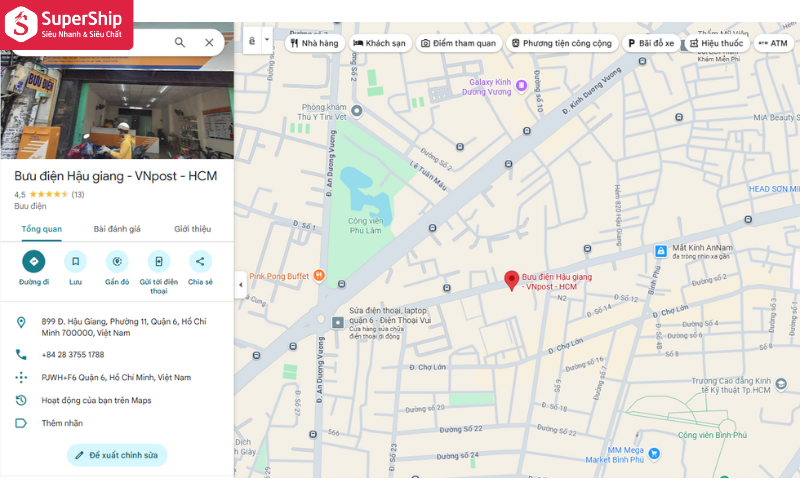Image resolution: width=800 pixels, height=500 pixels.
Task: Open the dropdown arrow beside print icon
Action: pyautogui.click(x=267, y=40)
